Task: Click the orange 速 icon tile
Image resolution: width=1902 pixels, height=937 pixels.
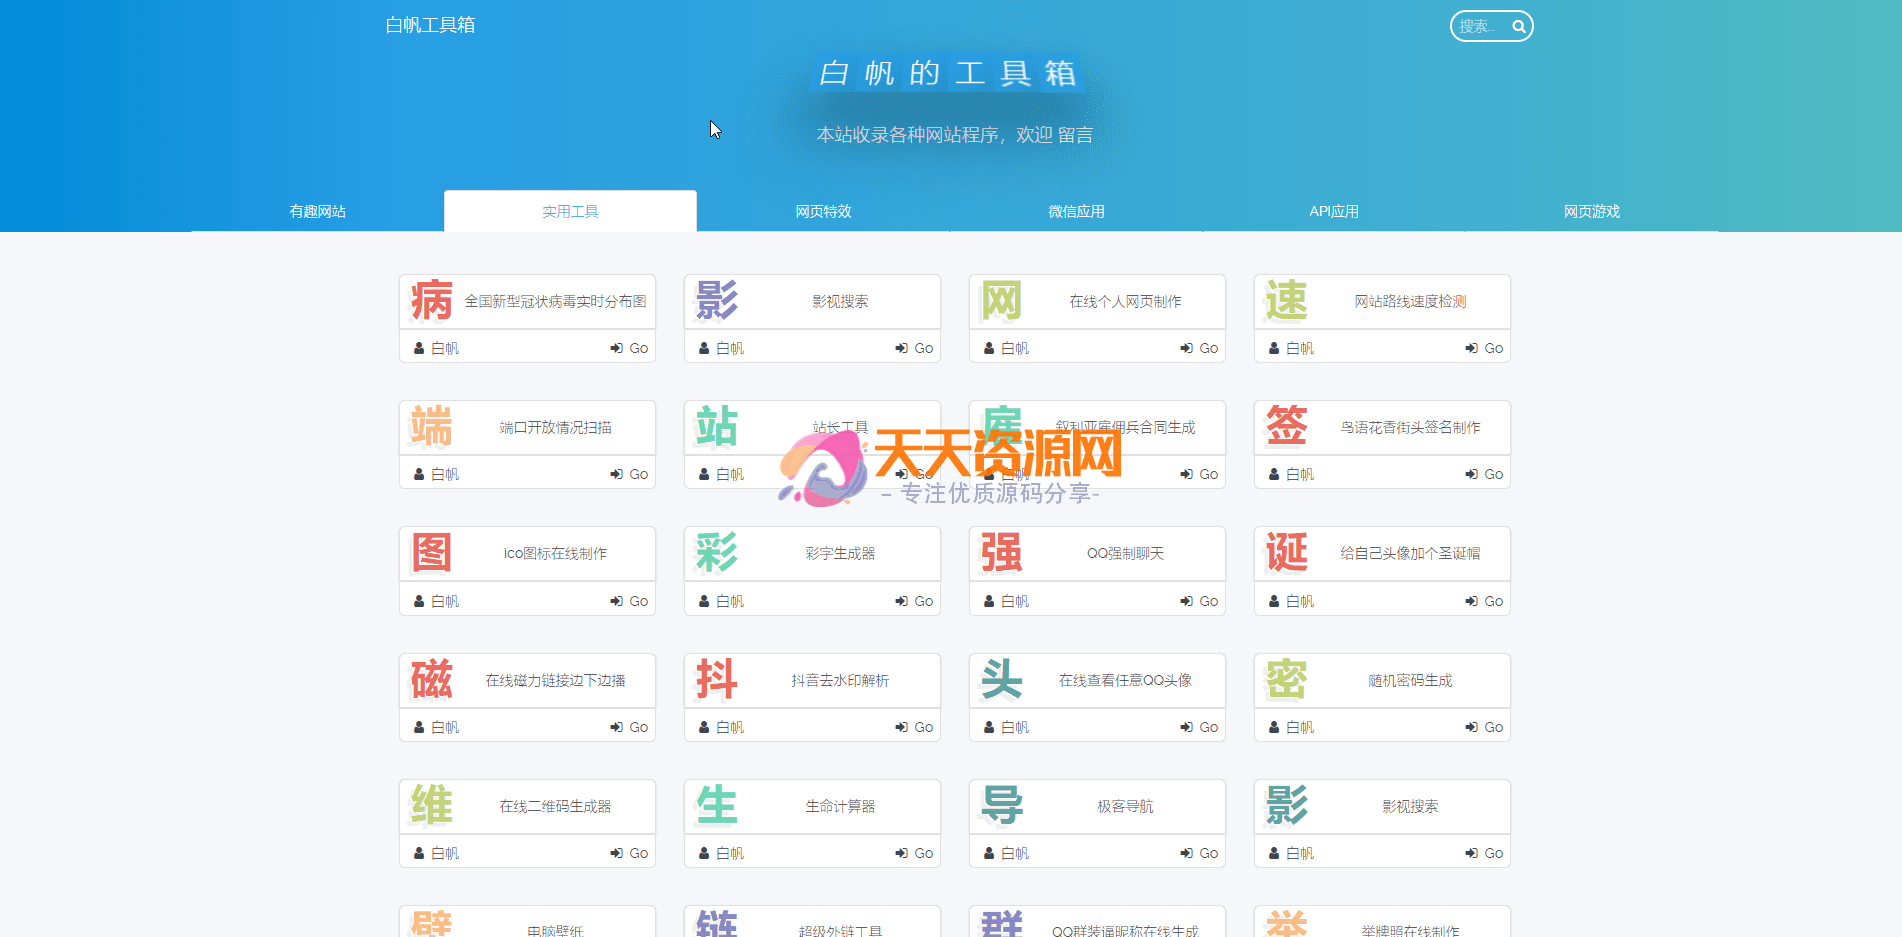Action: pyautogui.click(x=1286, y=301)
